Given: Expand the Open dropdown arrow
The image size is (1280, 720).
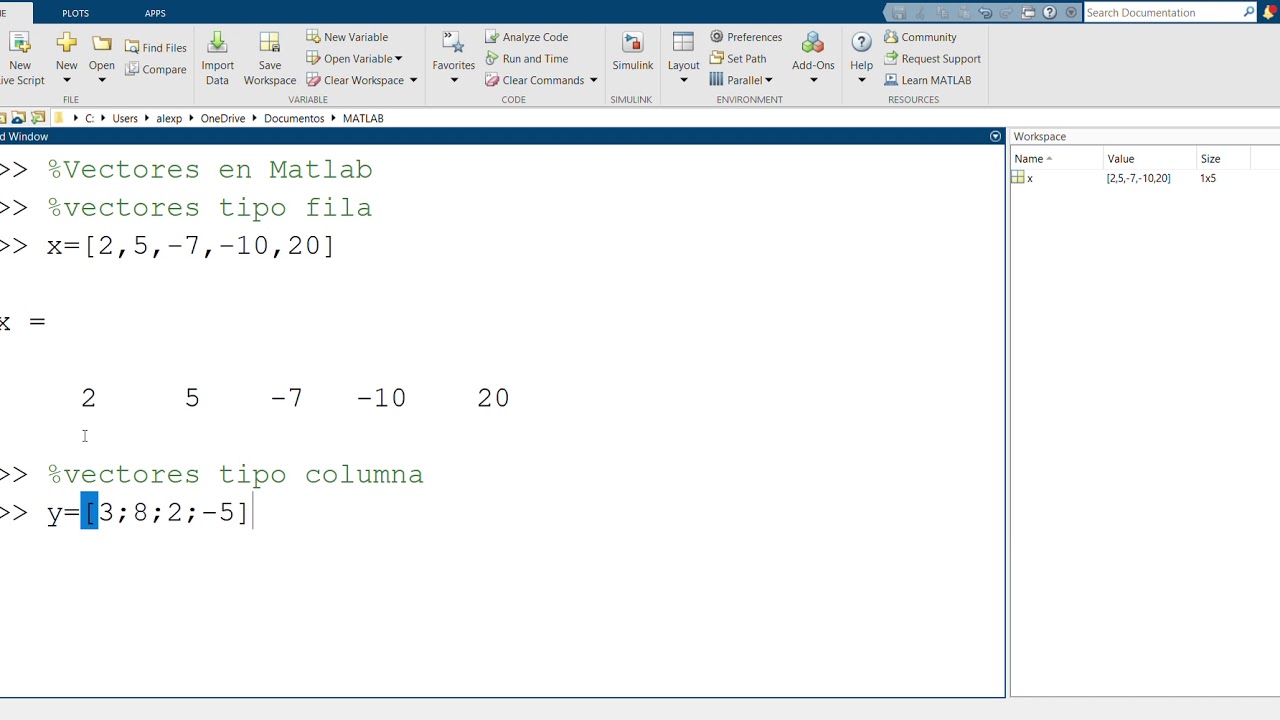Looking at the screenshot, I should (102, 81).
